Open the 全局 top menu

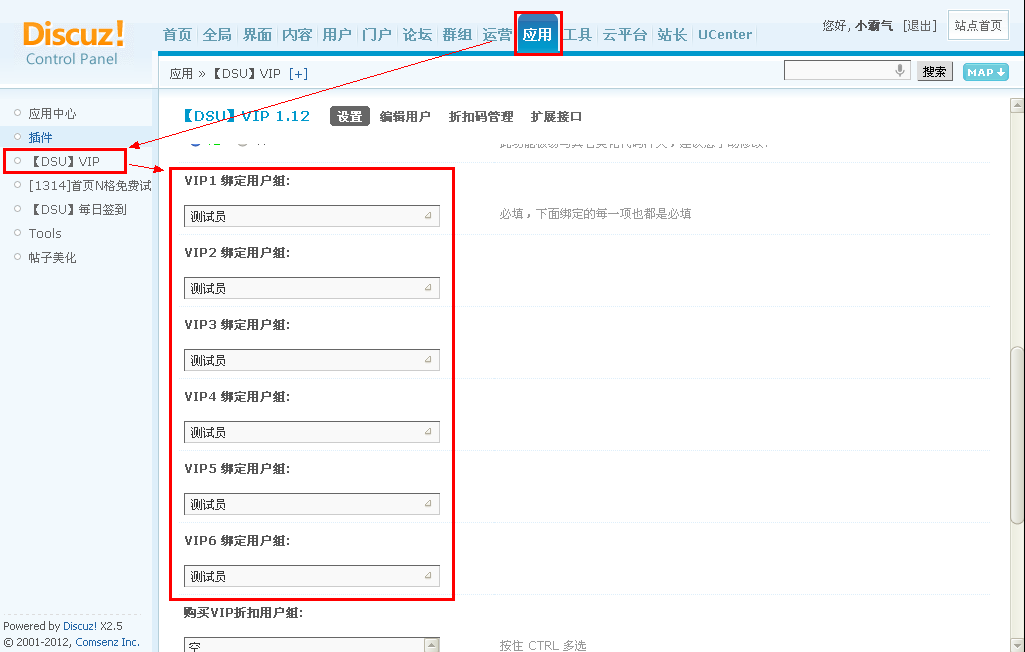pyautogui.click(x=217, y=35)
